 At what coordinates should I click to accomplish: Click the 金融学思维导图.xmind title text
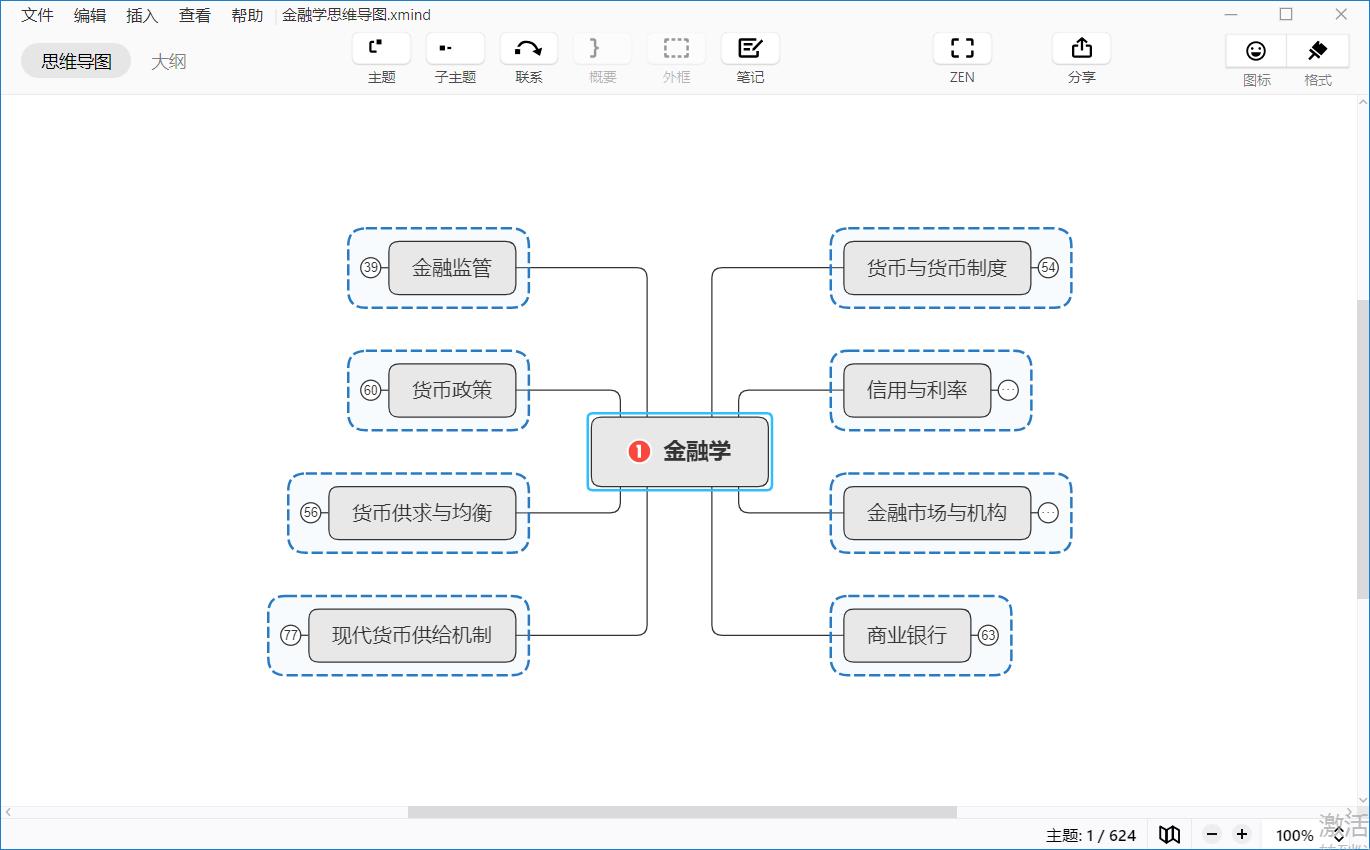[357, 15]
